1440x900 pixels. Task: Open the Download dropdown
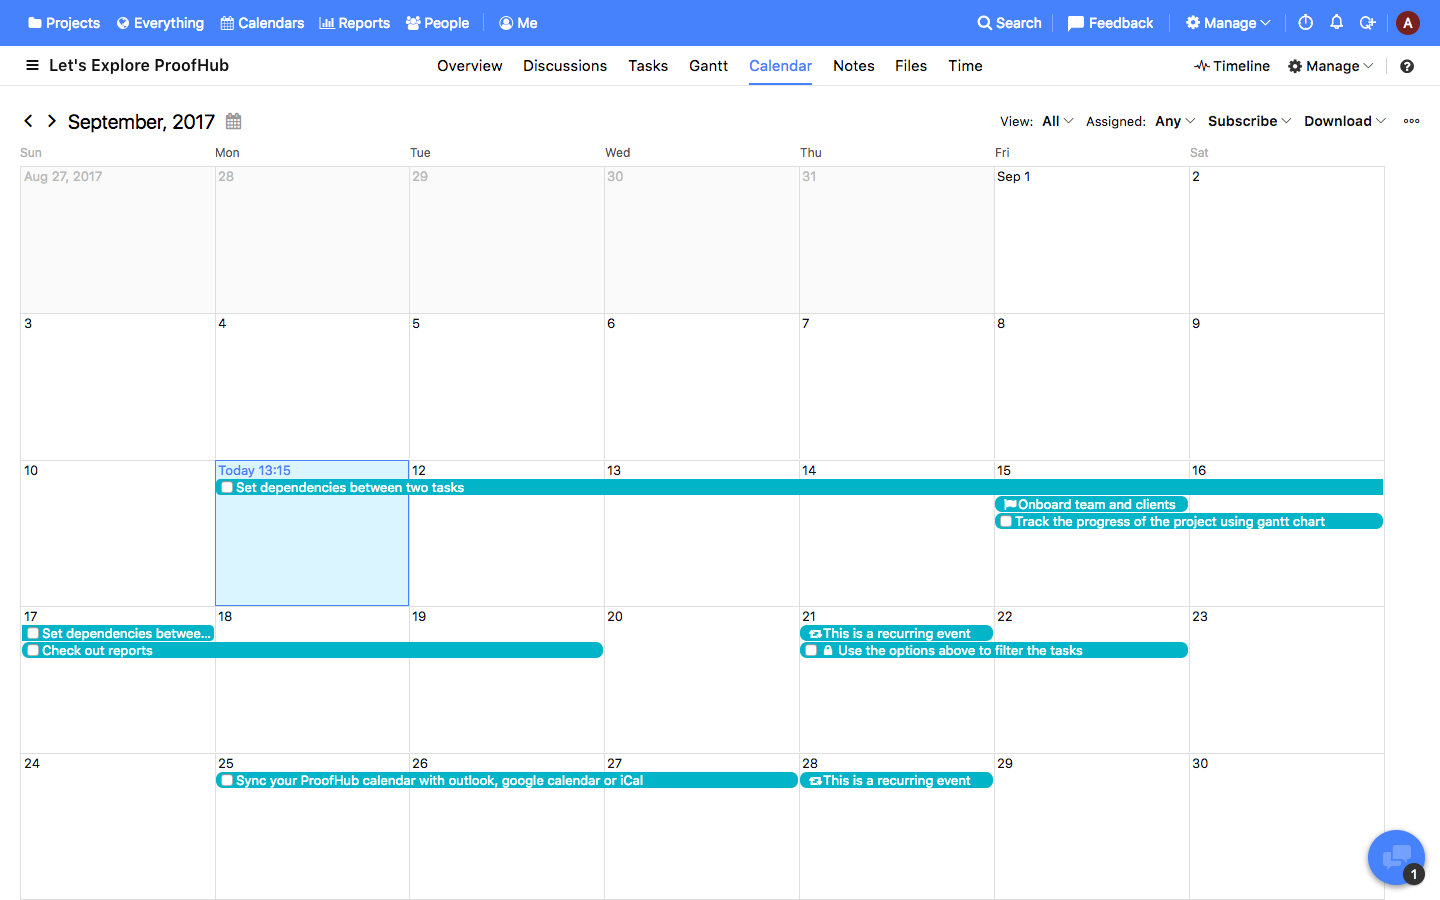click(x=1345, y=121)
